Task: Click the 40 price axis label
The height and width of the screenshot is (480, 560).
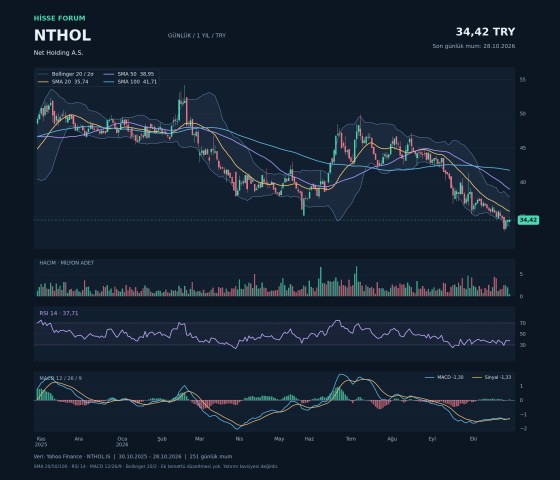Action: pos(522,182)
